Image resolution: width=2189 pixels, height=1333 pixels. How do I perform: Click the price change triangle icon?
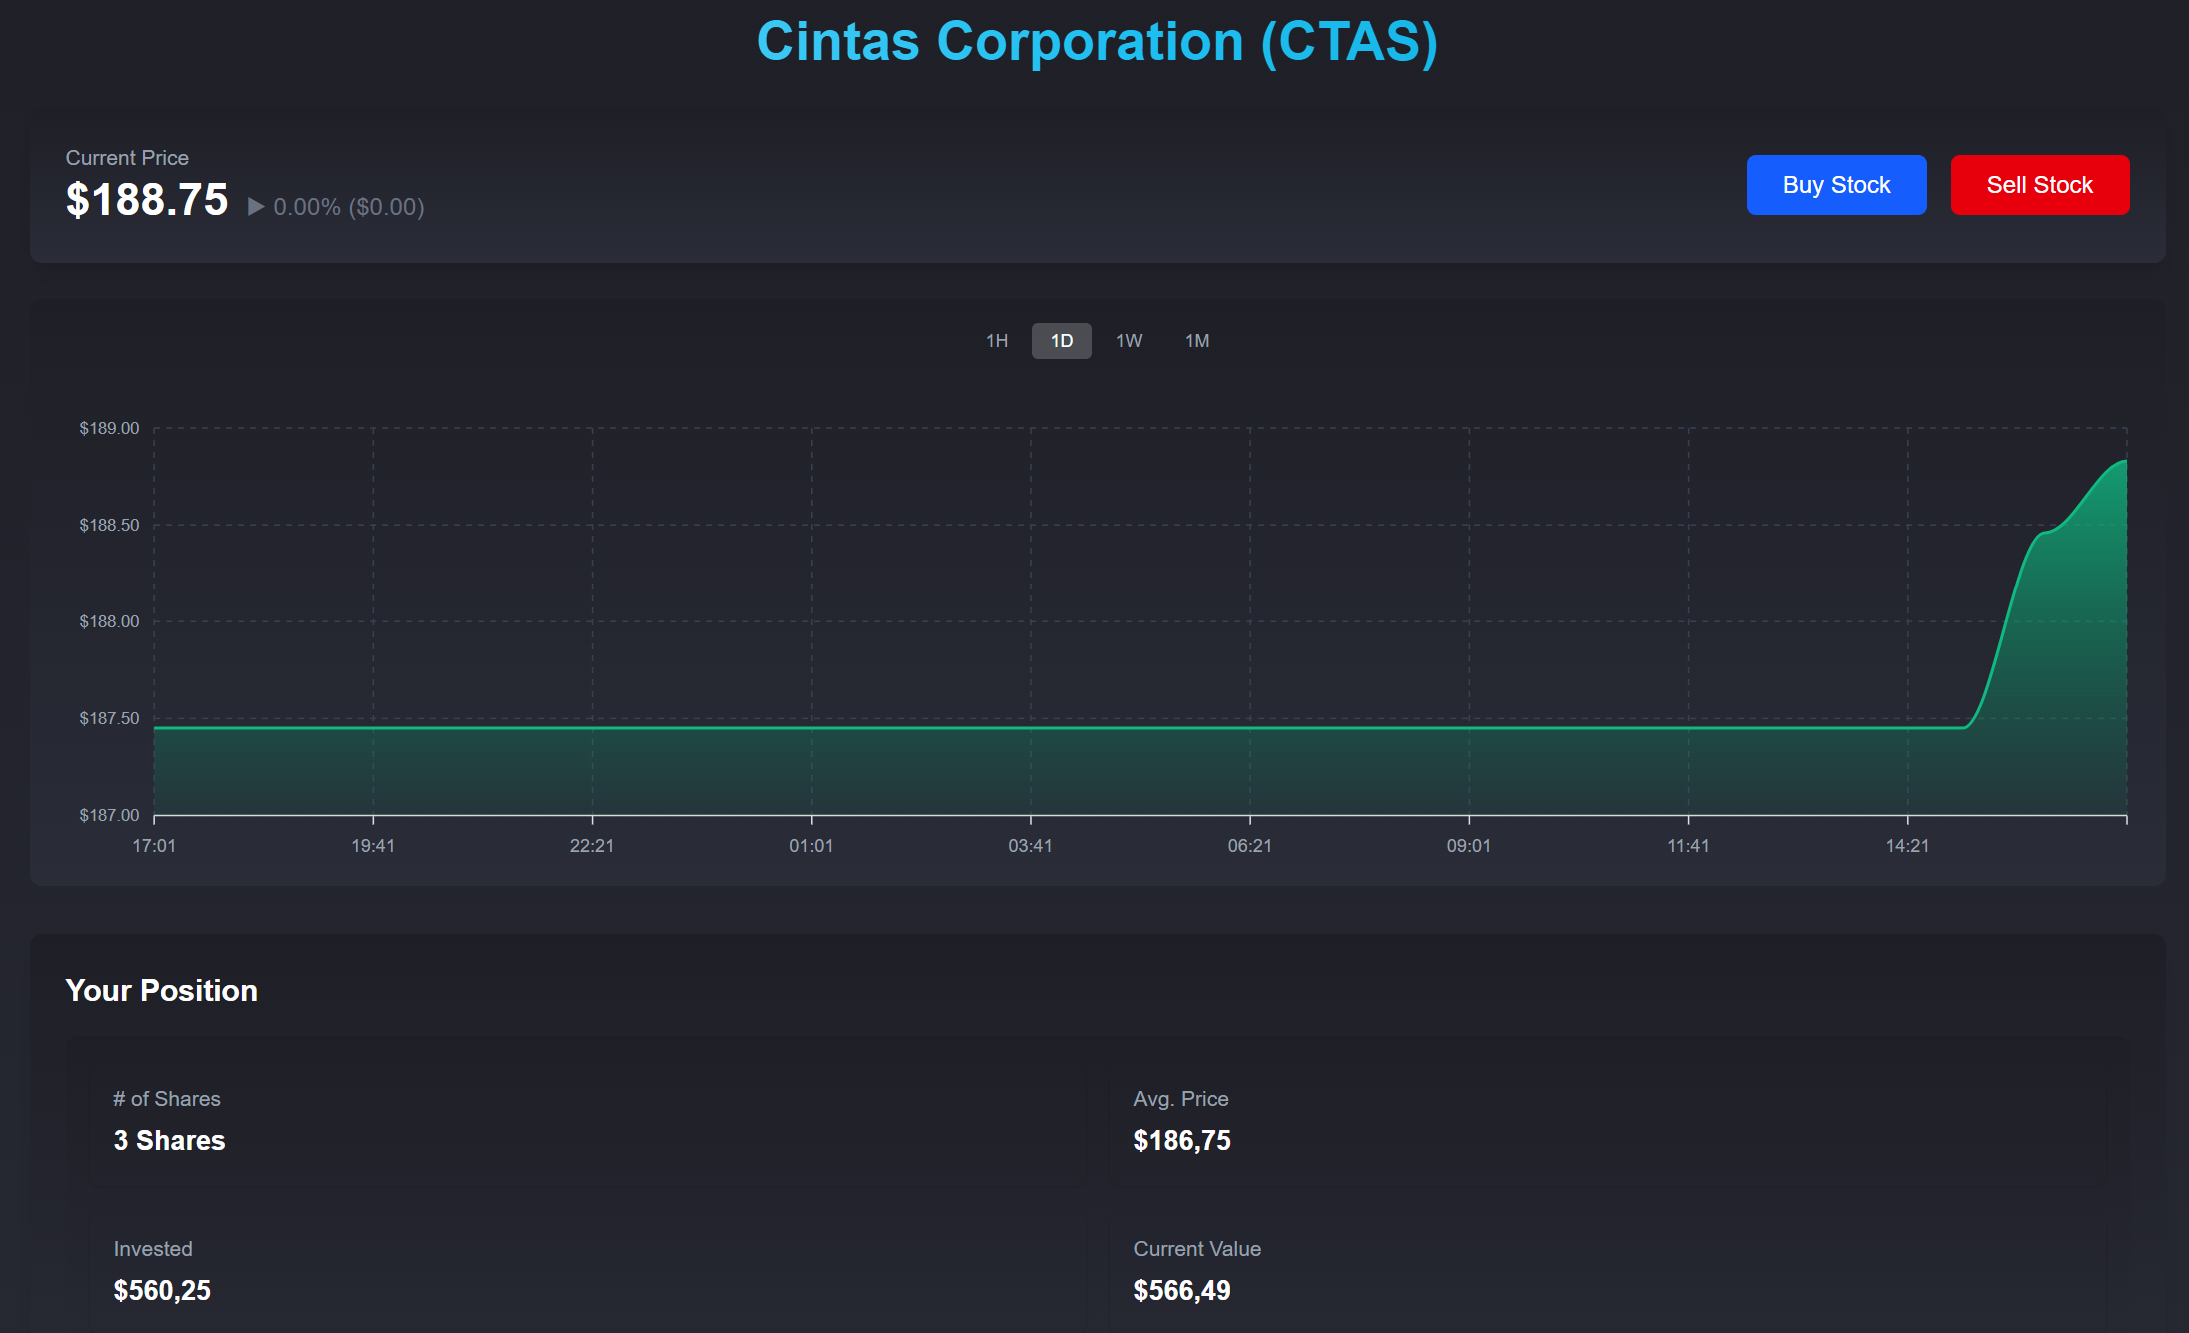[x=256, y=207]
